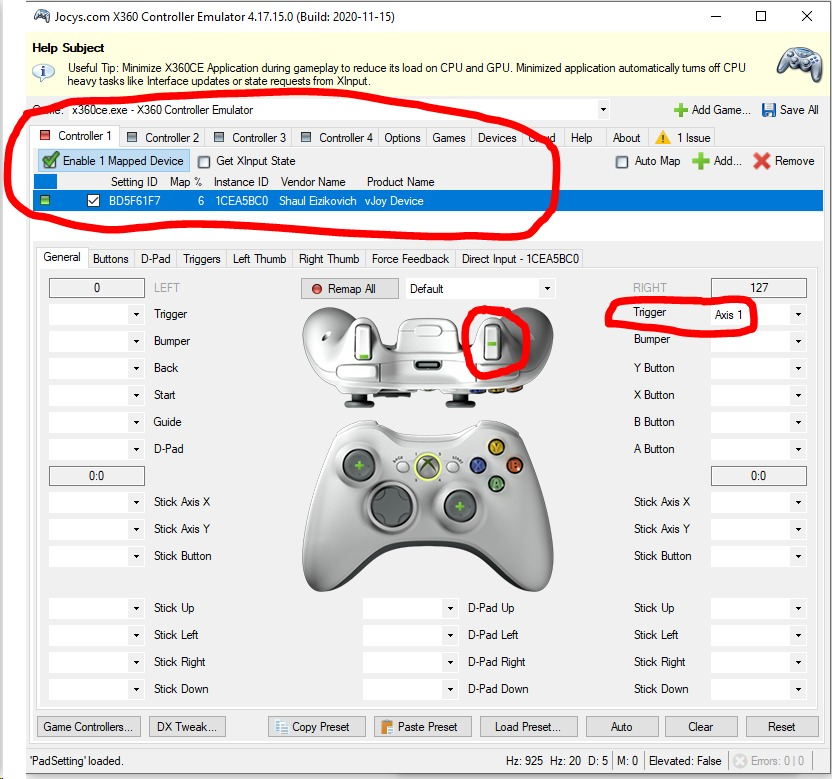Open the Direct Input - 1CEA5BC0 tab

coord(520,258)
